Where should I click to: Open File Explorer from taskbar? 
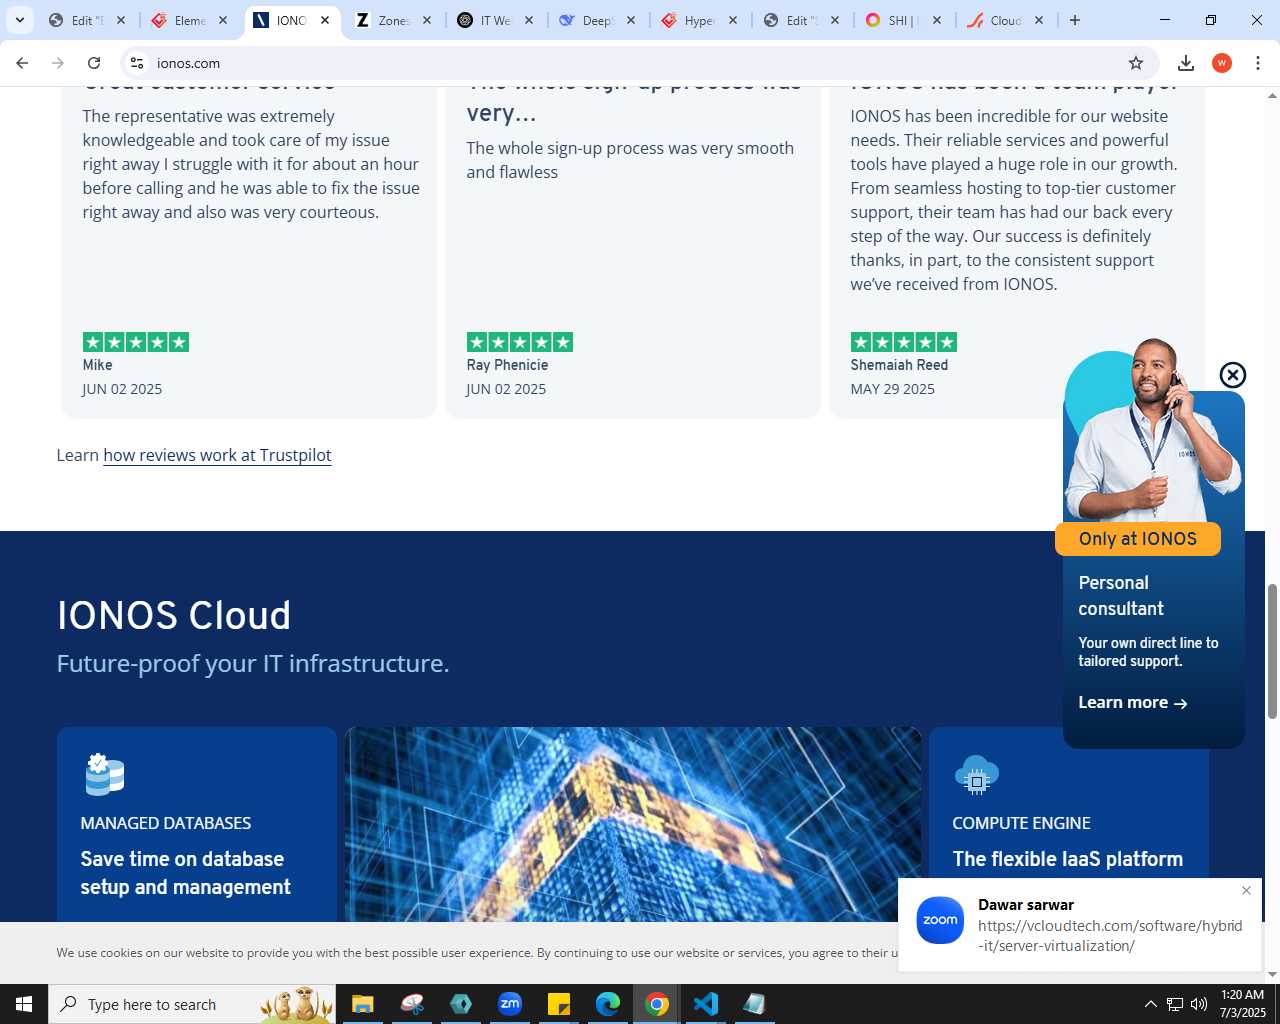(x=362, y=1004)
